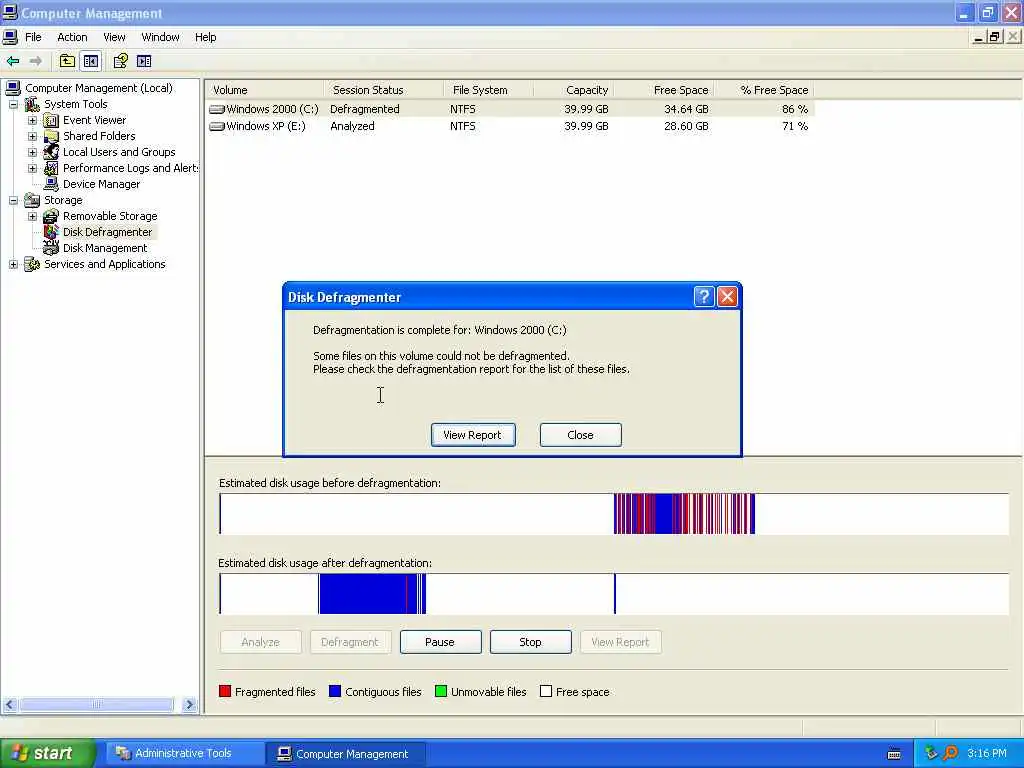The width and height of the screenshot is (1024, 768).
Task: Click the Session Status column header
Action: (x=383, y=90)
